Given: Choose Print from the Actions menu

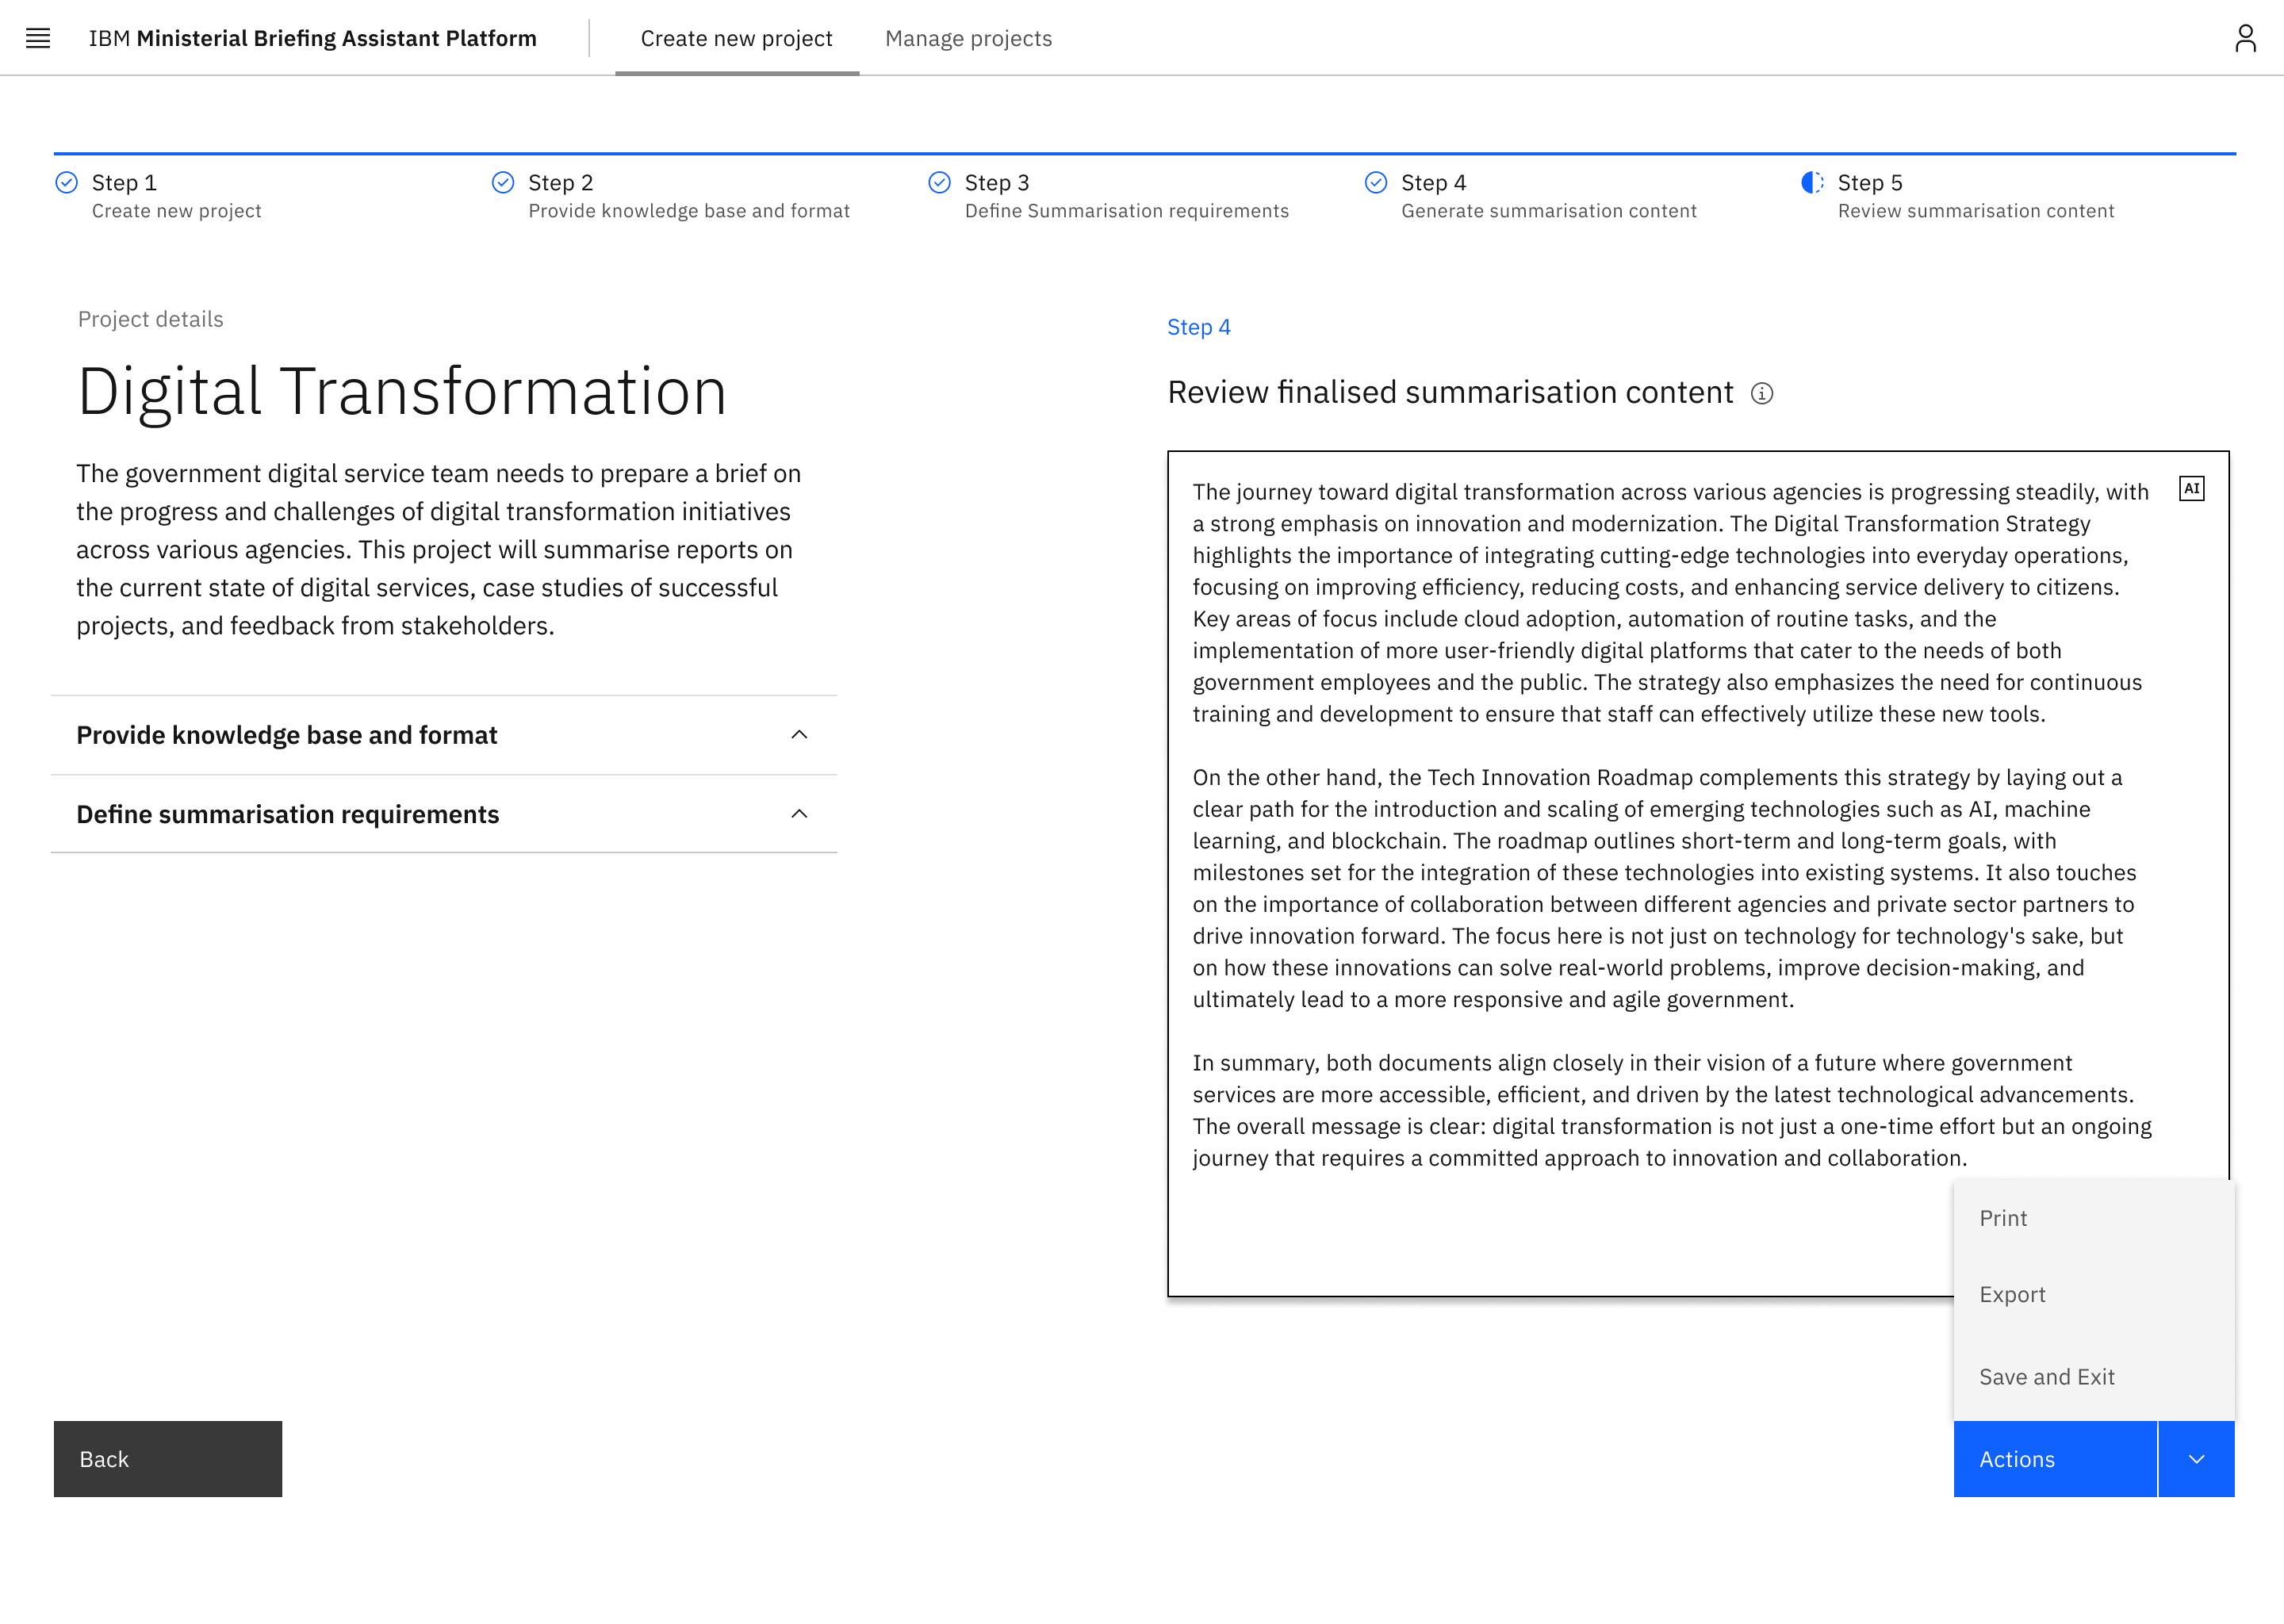Looking at the screenshot, I should [x=2094, y=1218].
